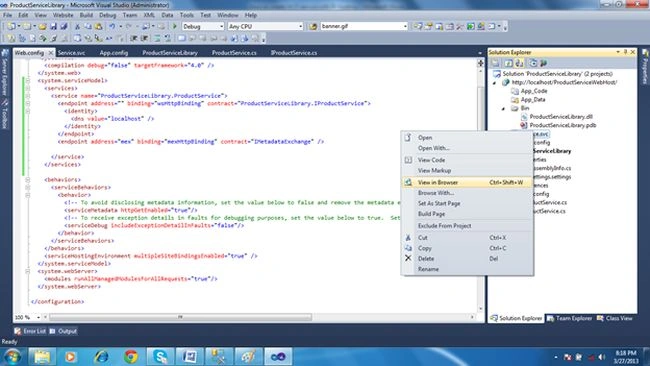Switch to the IProductService.cs tab
650x366 pixels.
[294, 53]
